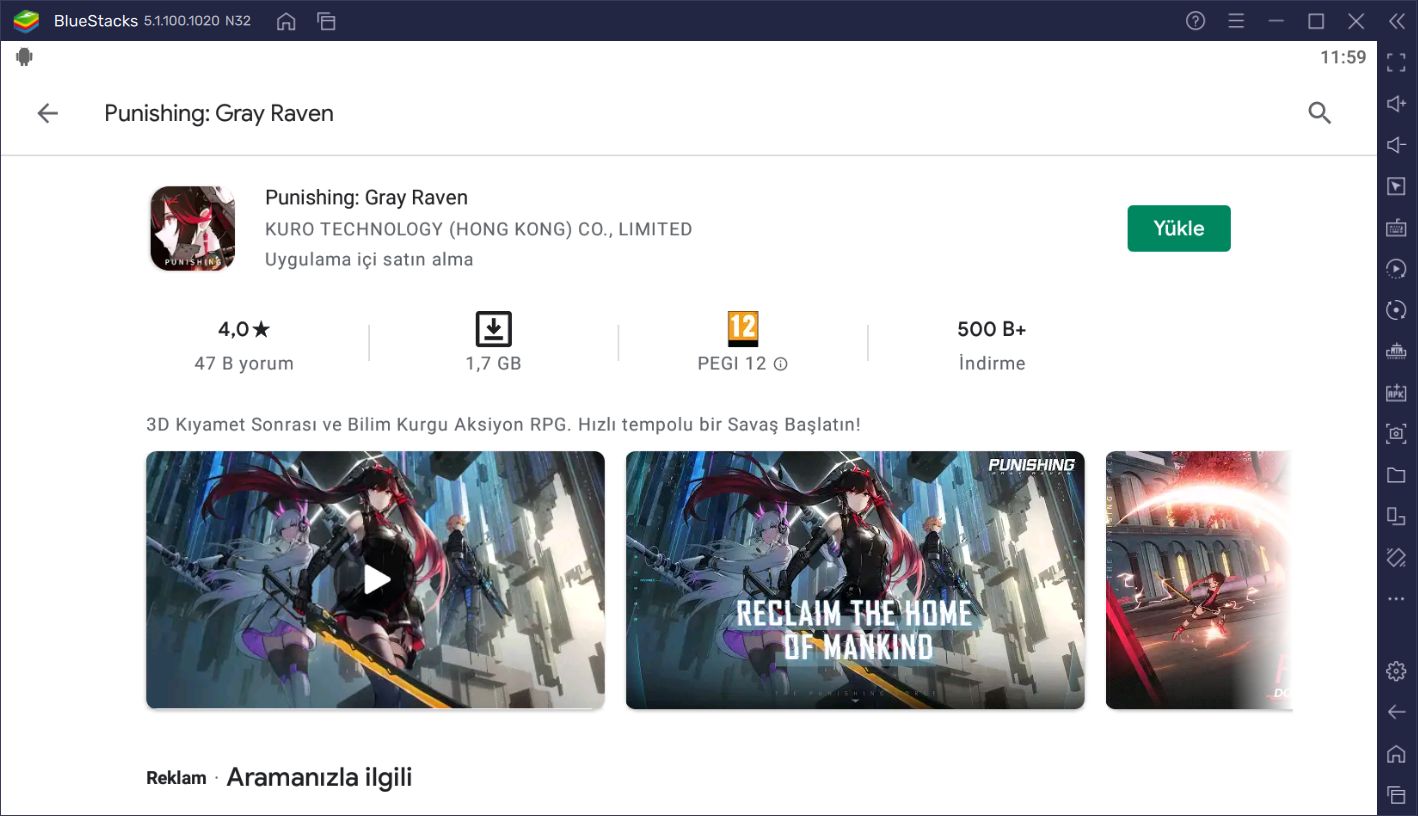Screen dimensions: 1418x816
Task: Open the memory trim sidebar icon
Action: pyautogui.click(x=1396, y=351)
